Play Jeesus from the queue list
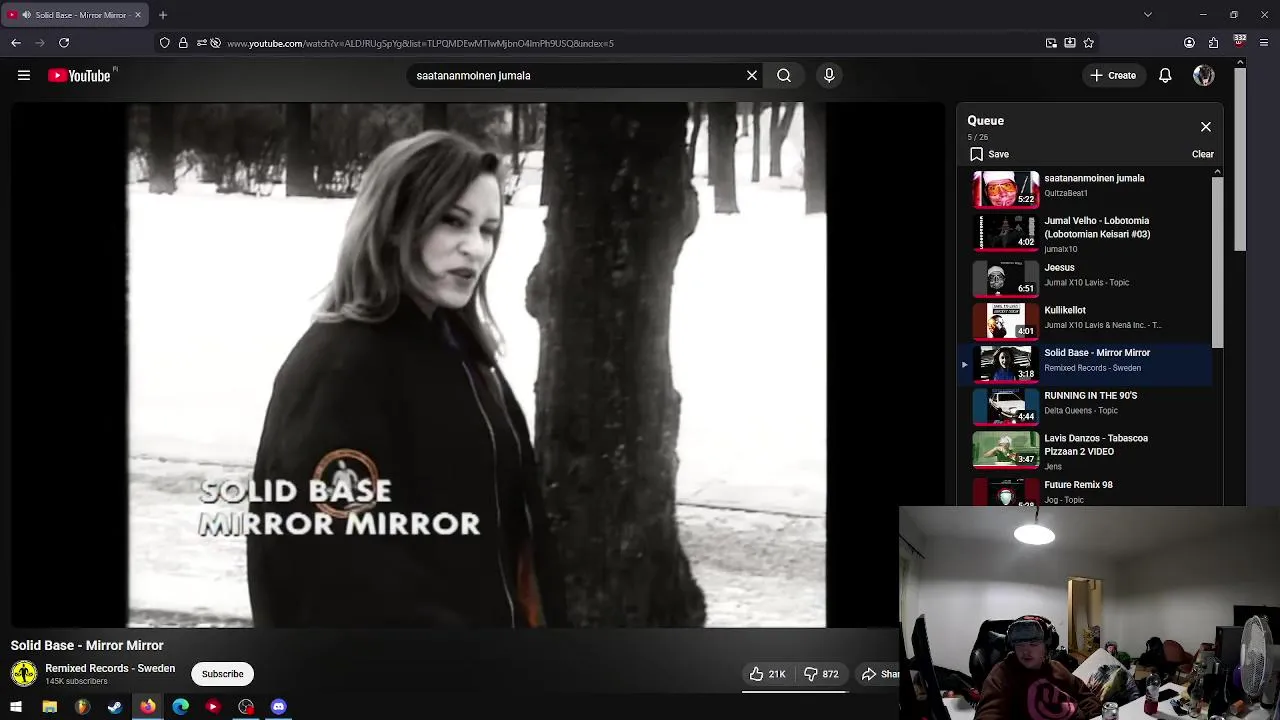Screen dimensions: 1280x720 (1084, 277)
